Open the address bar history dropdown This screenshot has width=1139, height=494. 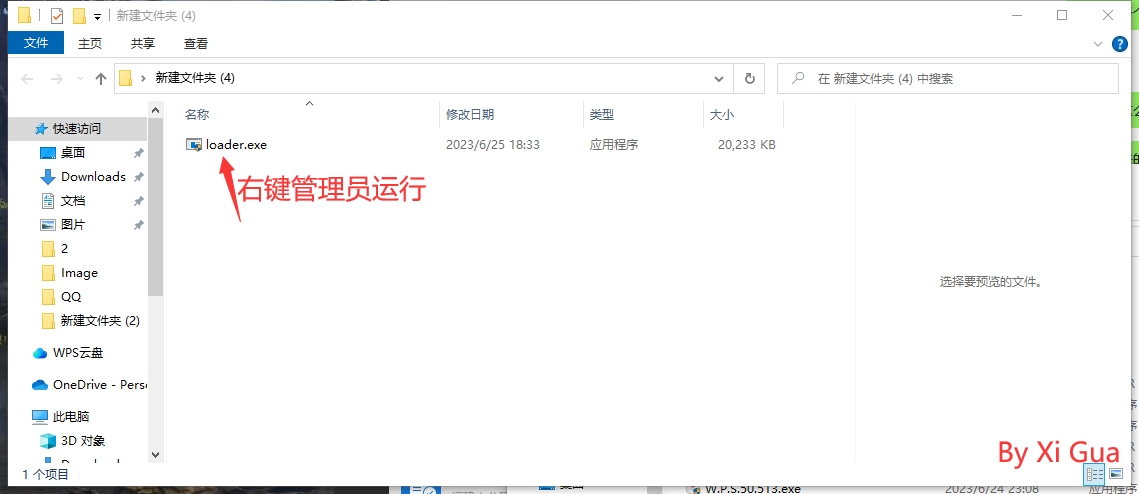(x=719, y=78)
